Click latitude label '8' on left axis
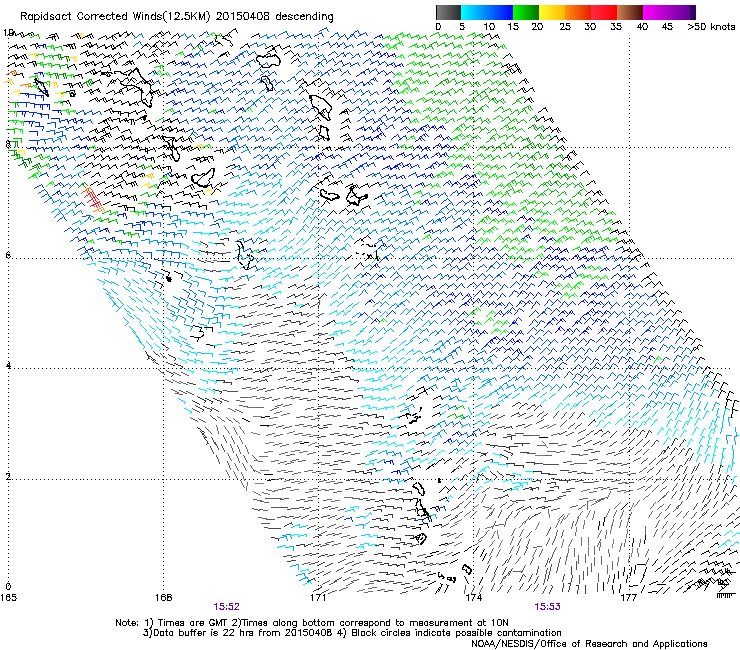This screenshot has width=740, height=650. (x=7, y=144)
